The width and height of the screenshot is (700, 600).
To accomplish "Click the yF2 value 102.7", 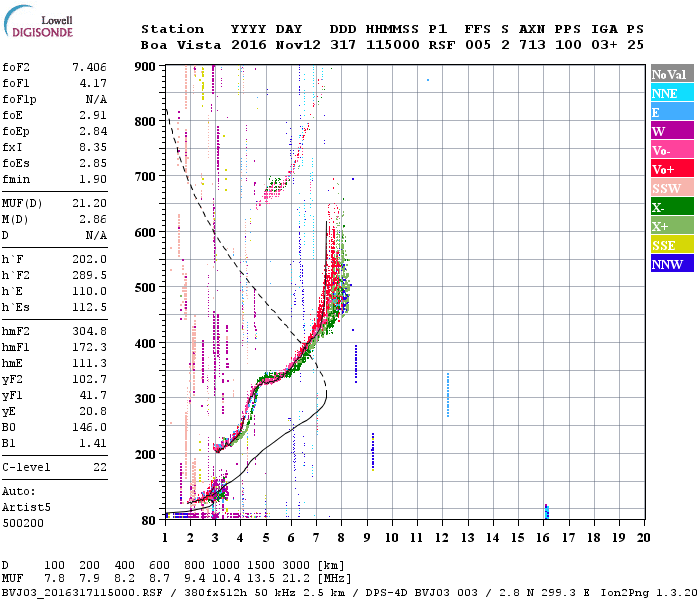I will click(x=89, y=380).
